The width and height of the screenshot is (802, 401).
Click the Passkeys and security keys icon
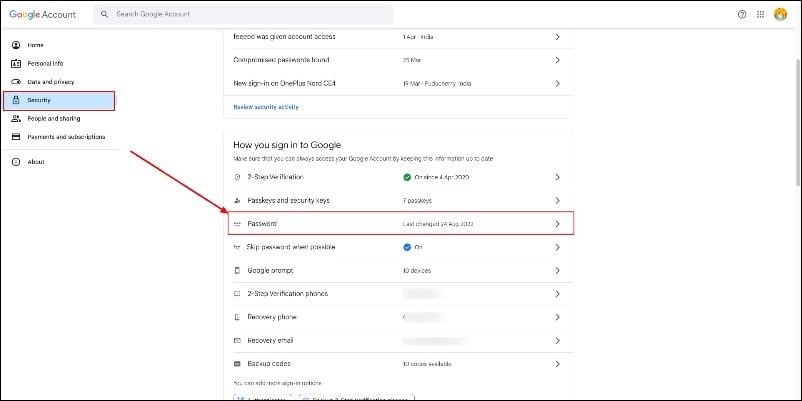click(x=237, y=200)
